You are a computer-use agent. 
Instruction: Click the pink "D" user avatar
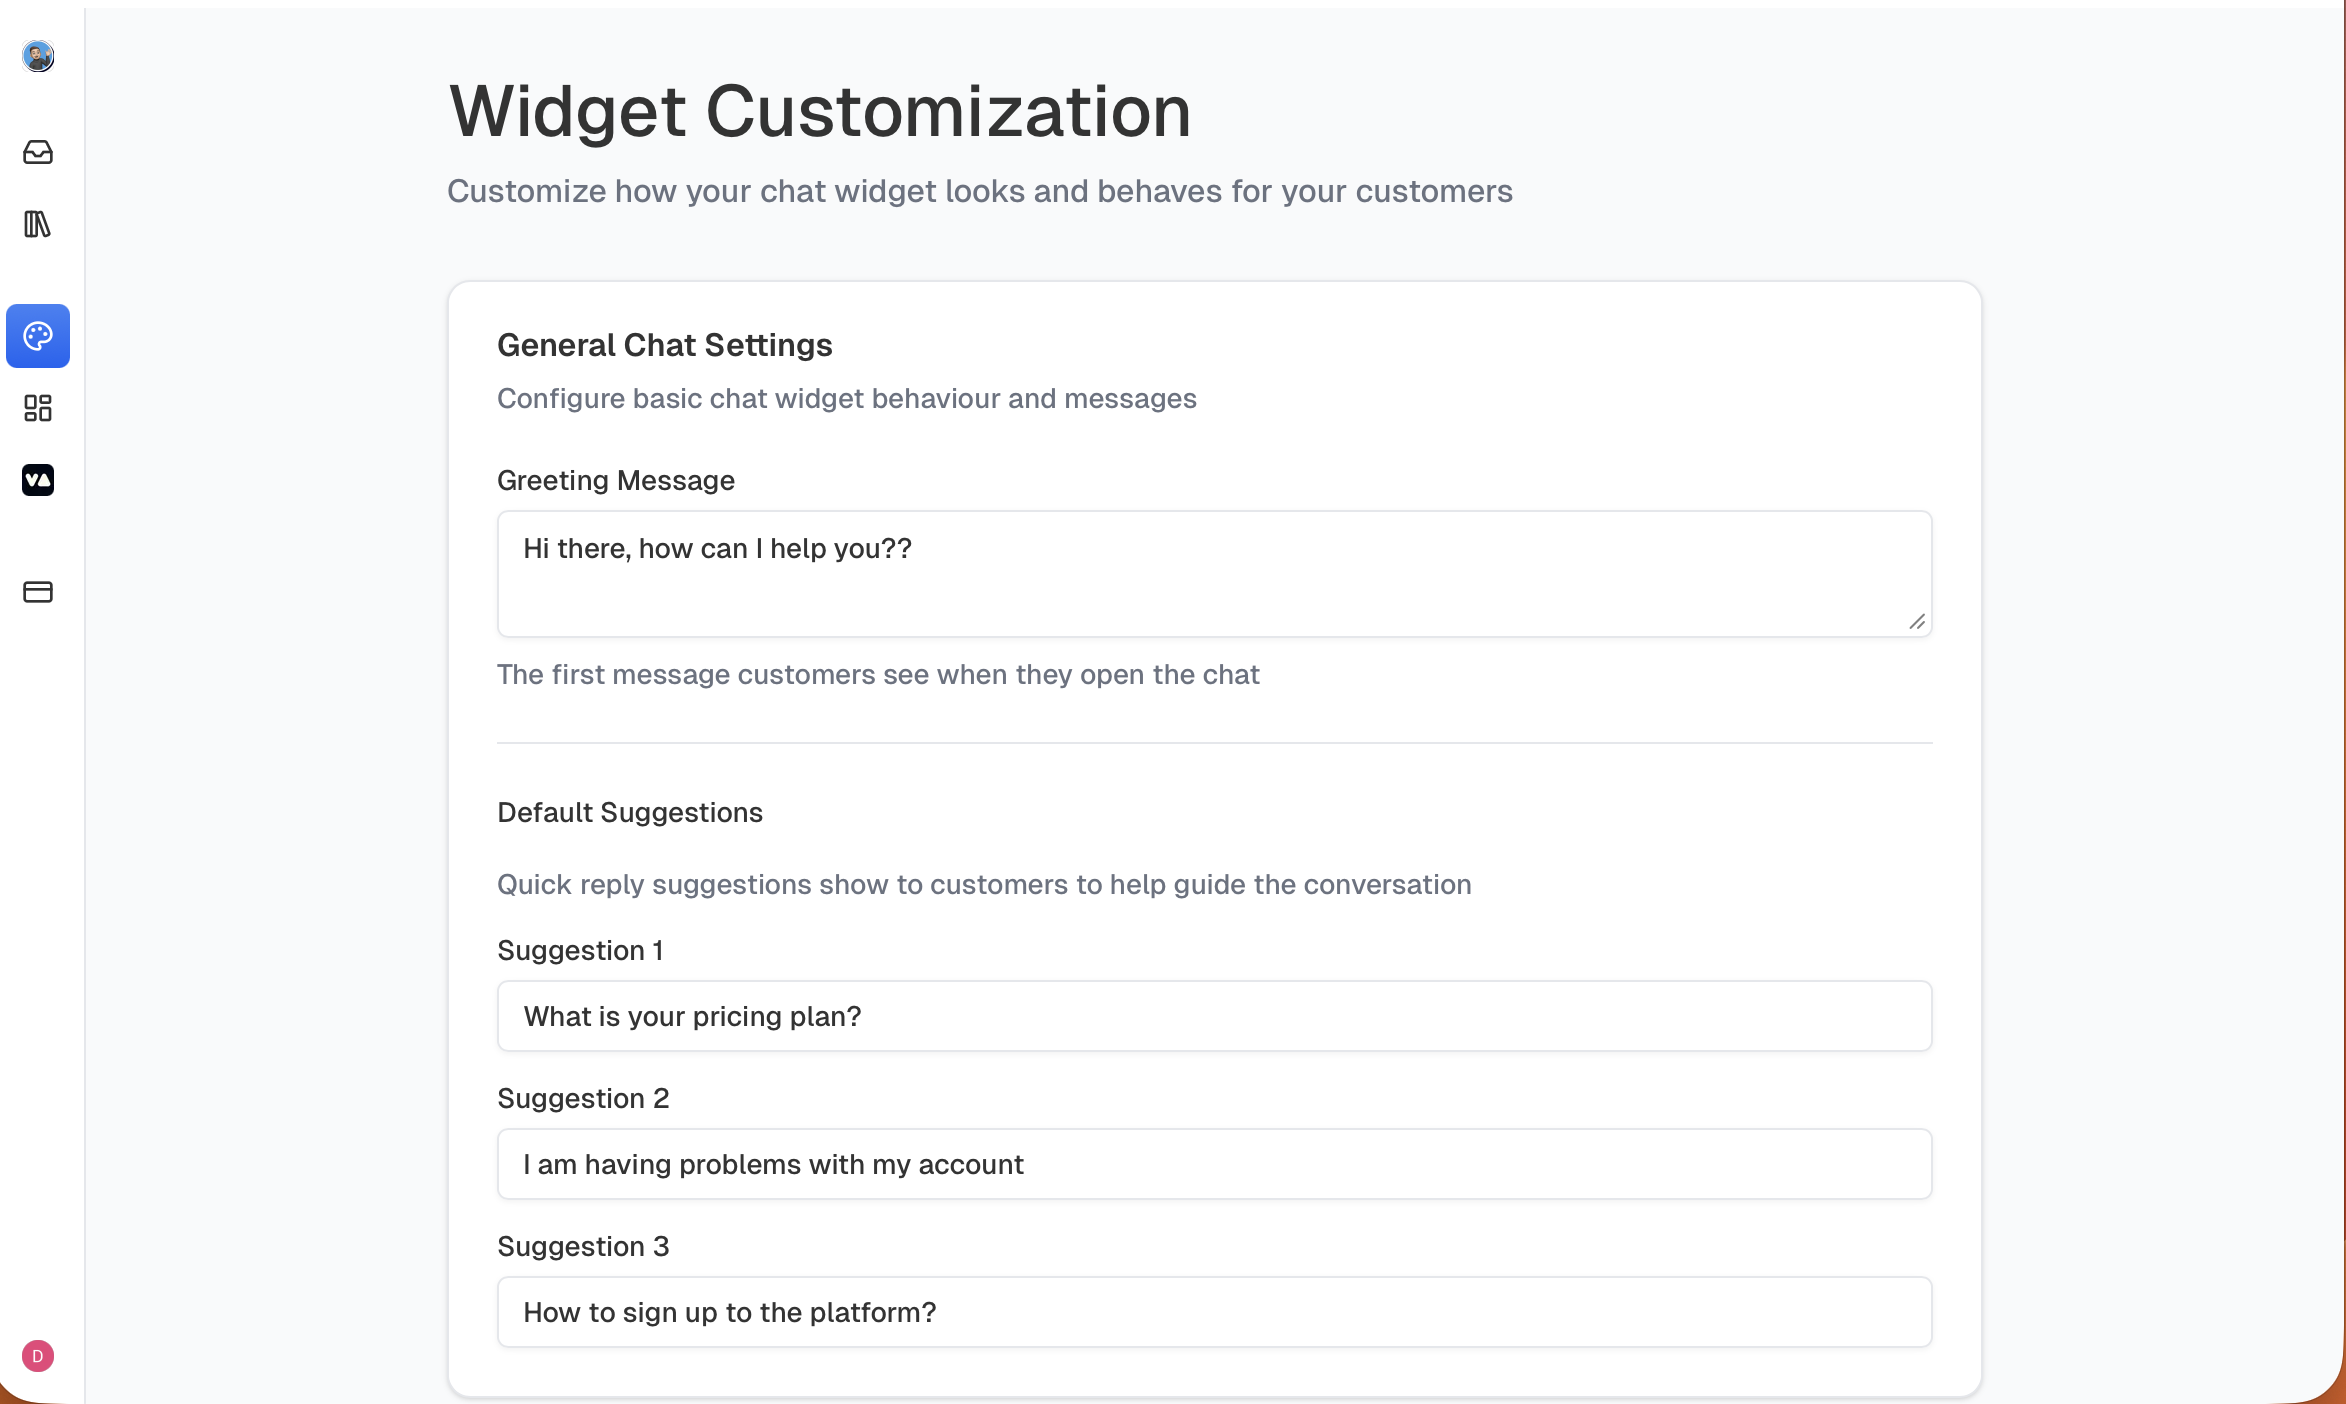pyautogui.click(x=38, y=1356)
